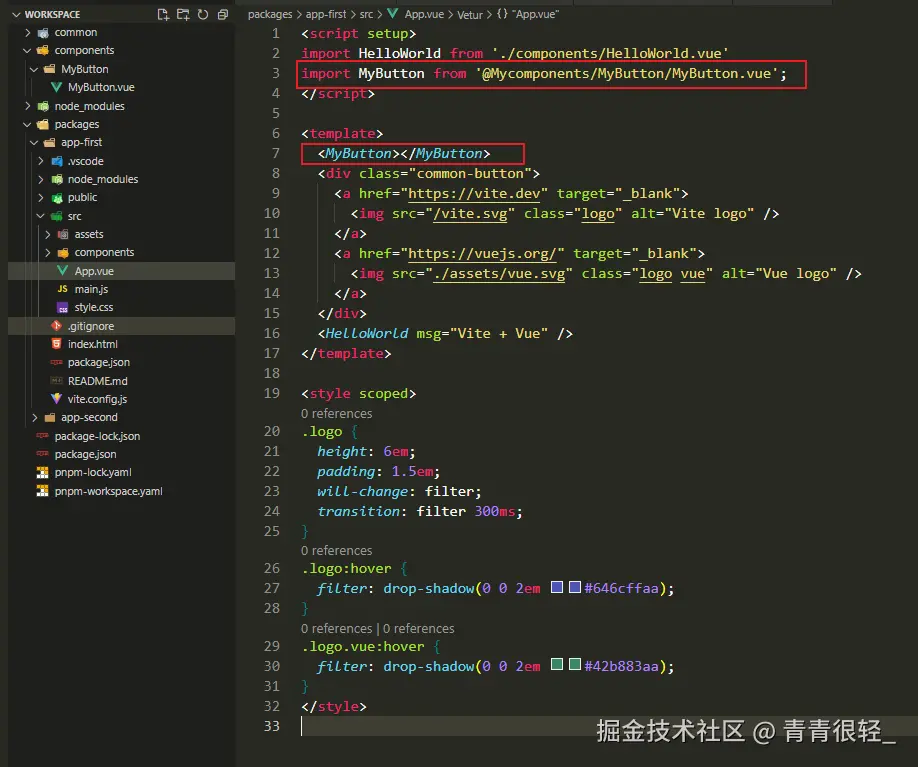Click '0 references' code lens above .logo:hover
This screenshot has height=767, width=918.
[x=336, y=550]
